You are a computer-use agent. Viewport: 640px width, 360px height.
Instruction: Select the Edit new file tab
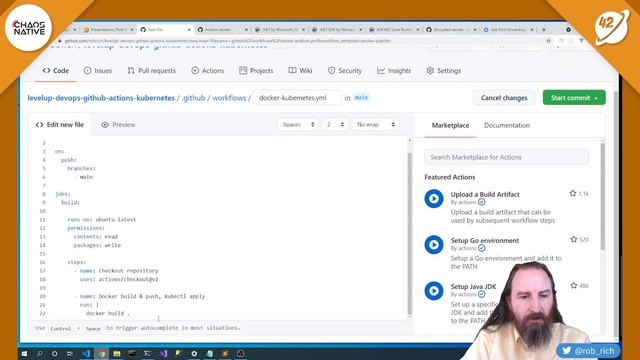(60, 125)
